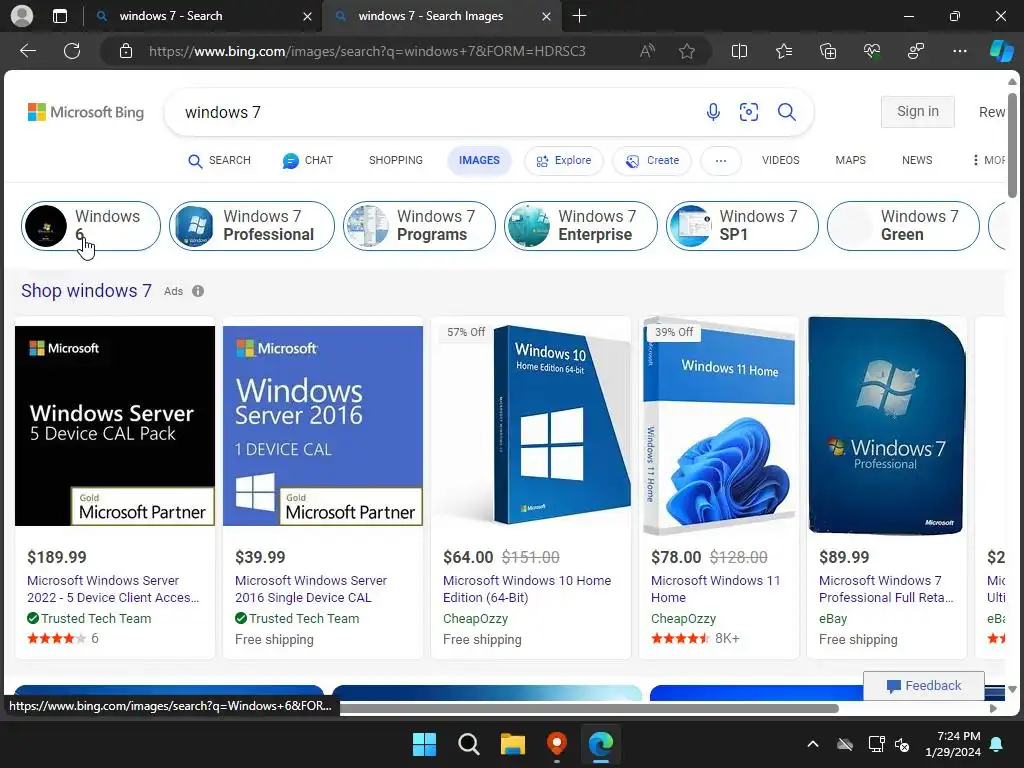The height and width of the screenshot is (768, 1024).
Task: Open 'Microsoft Windows Server 2022 - 5 Device' product link
Action: [x=113, y=589]
